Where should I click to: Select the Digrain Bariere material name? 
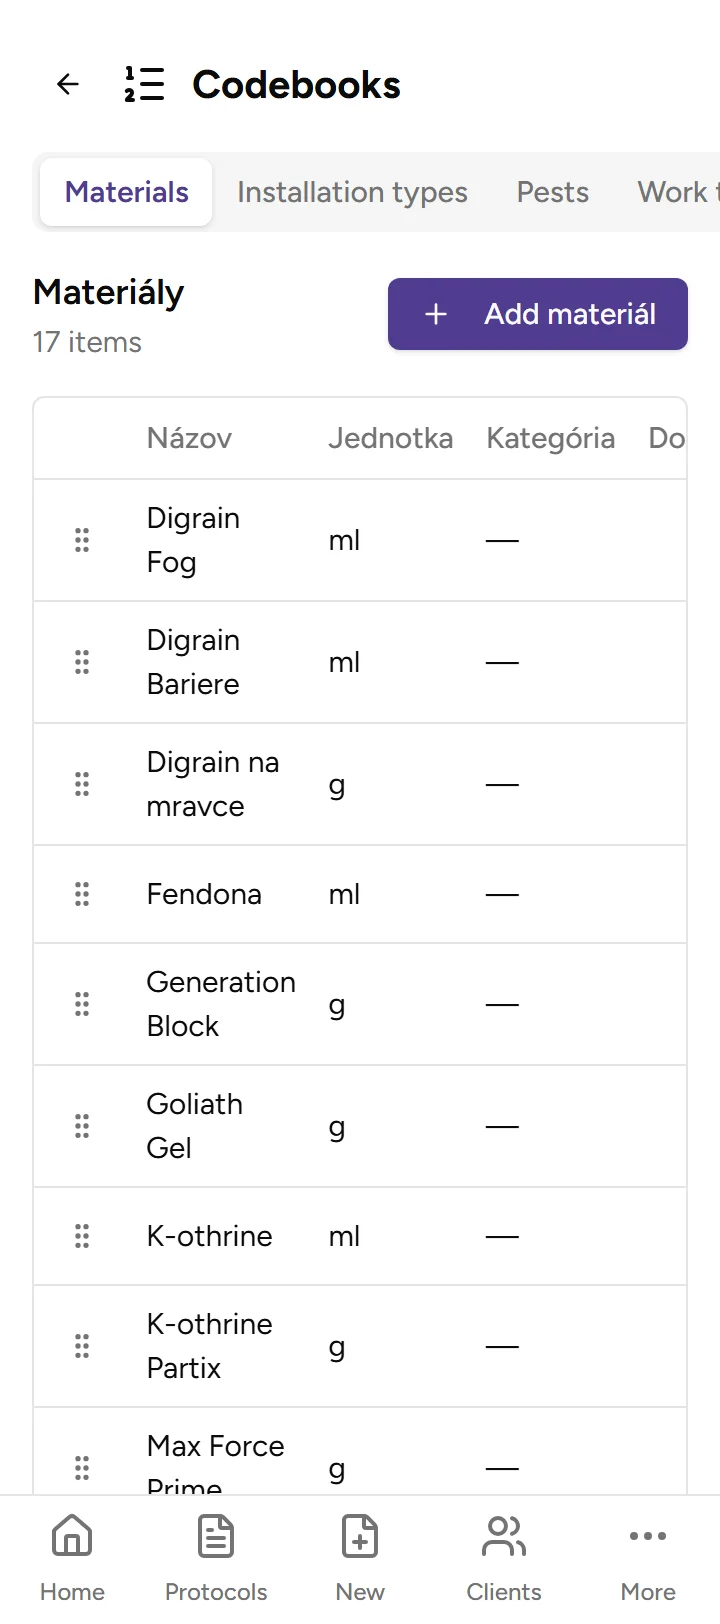(x=193, y=662)
